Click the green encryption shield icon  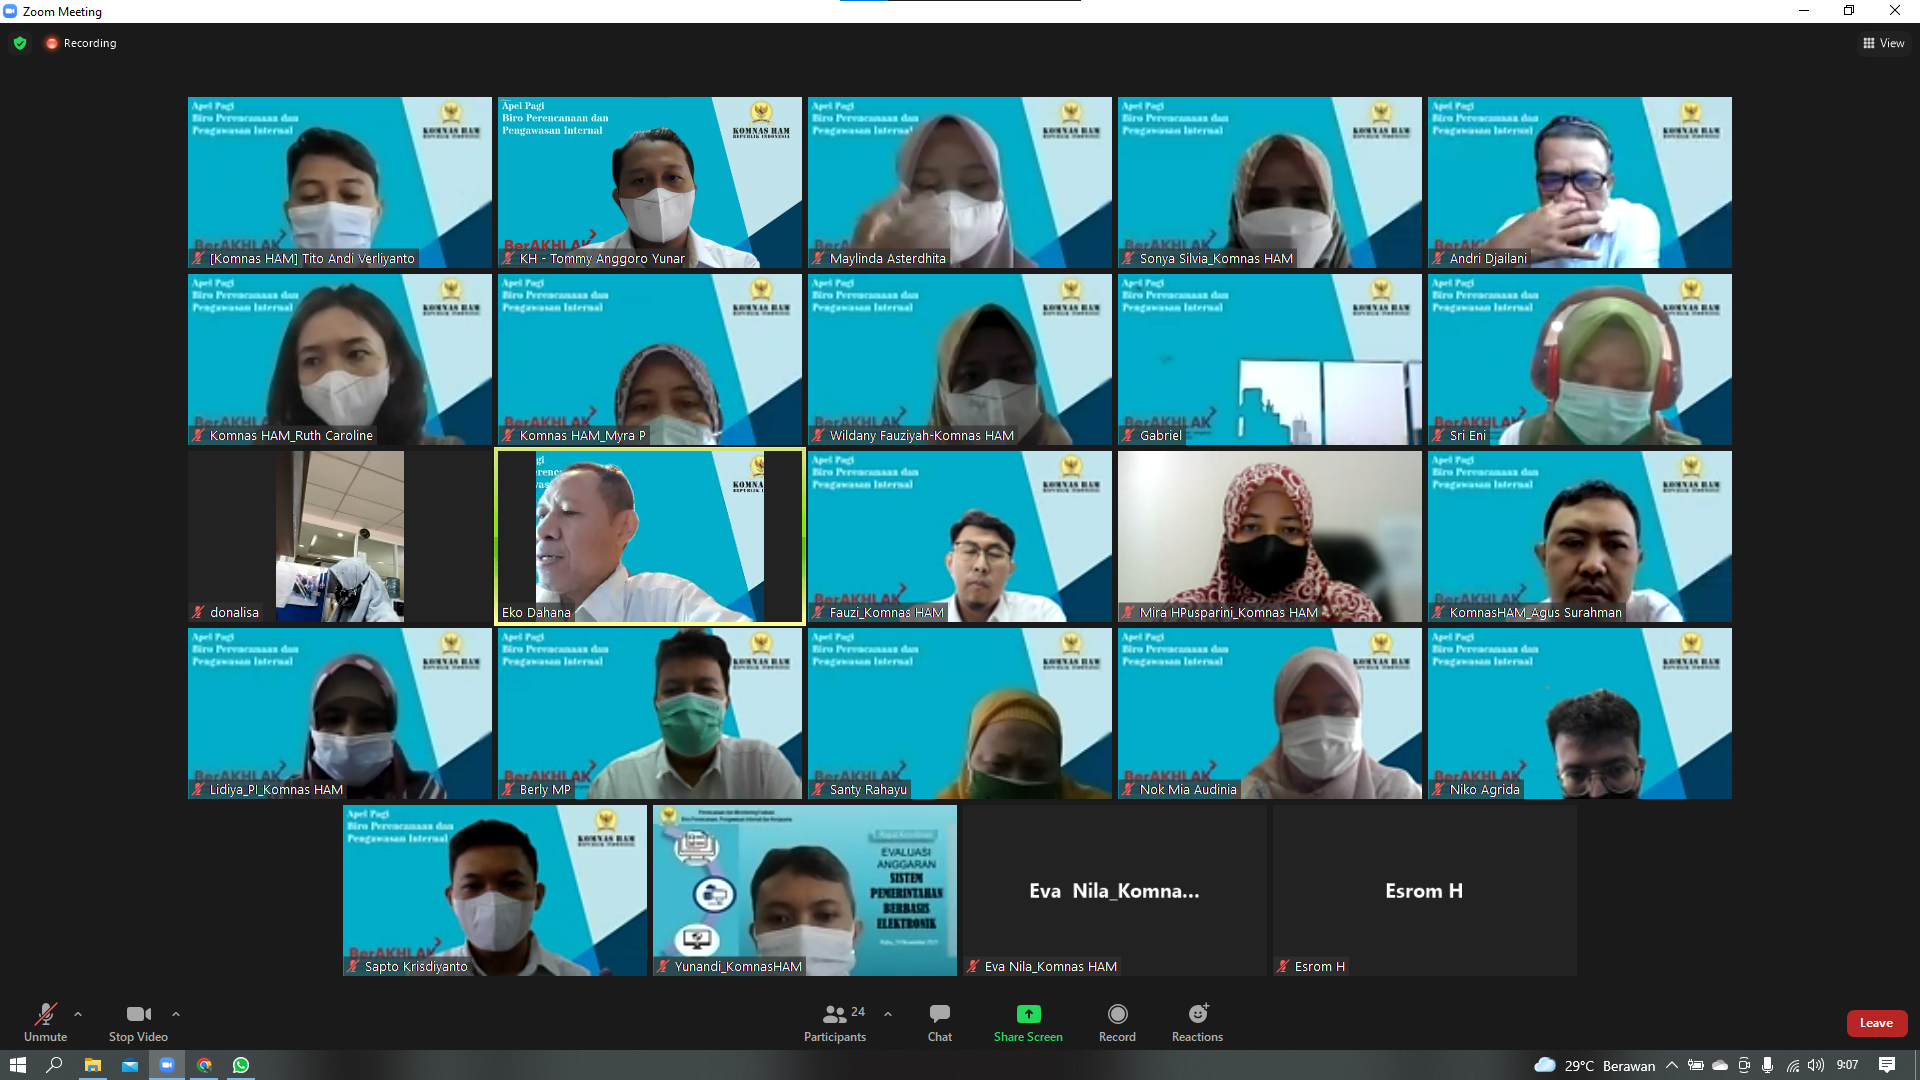point(20,43)
